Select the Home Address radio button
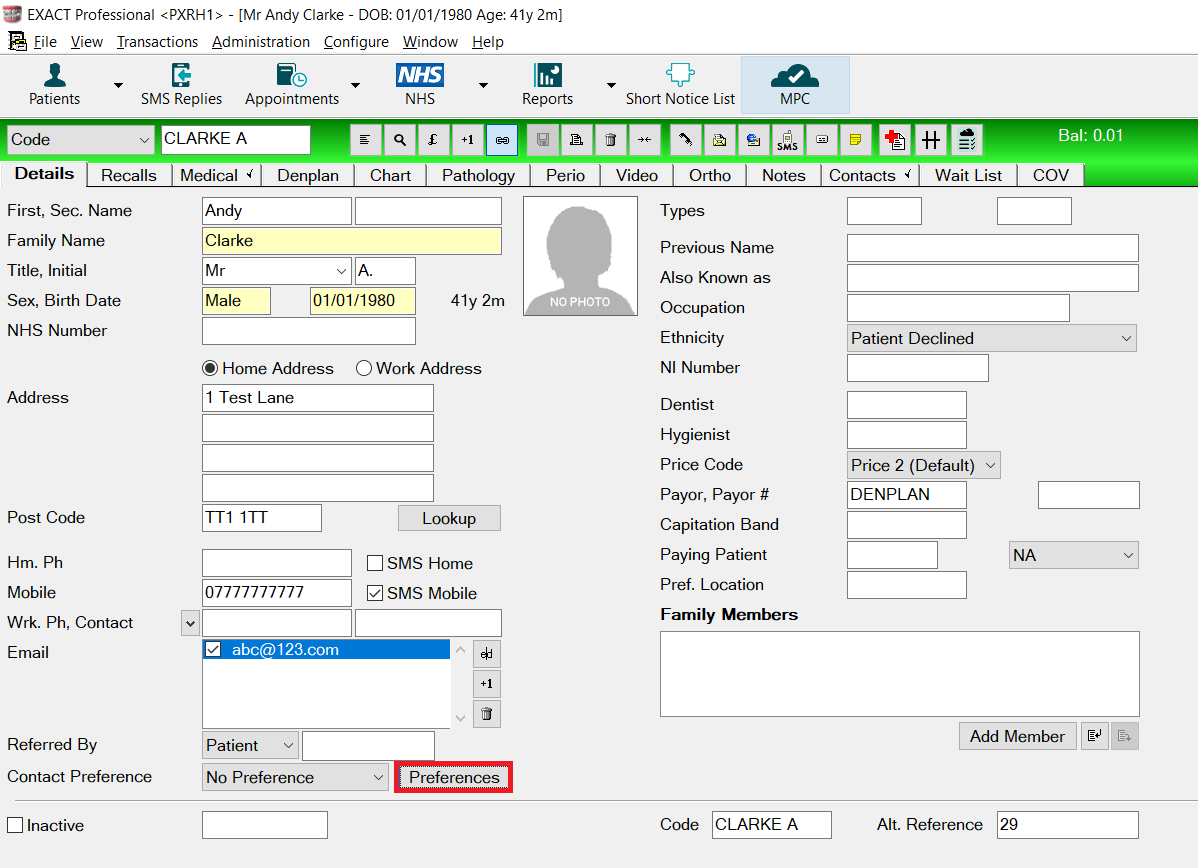The image size is (1198, 868). (x=210, y=368)
